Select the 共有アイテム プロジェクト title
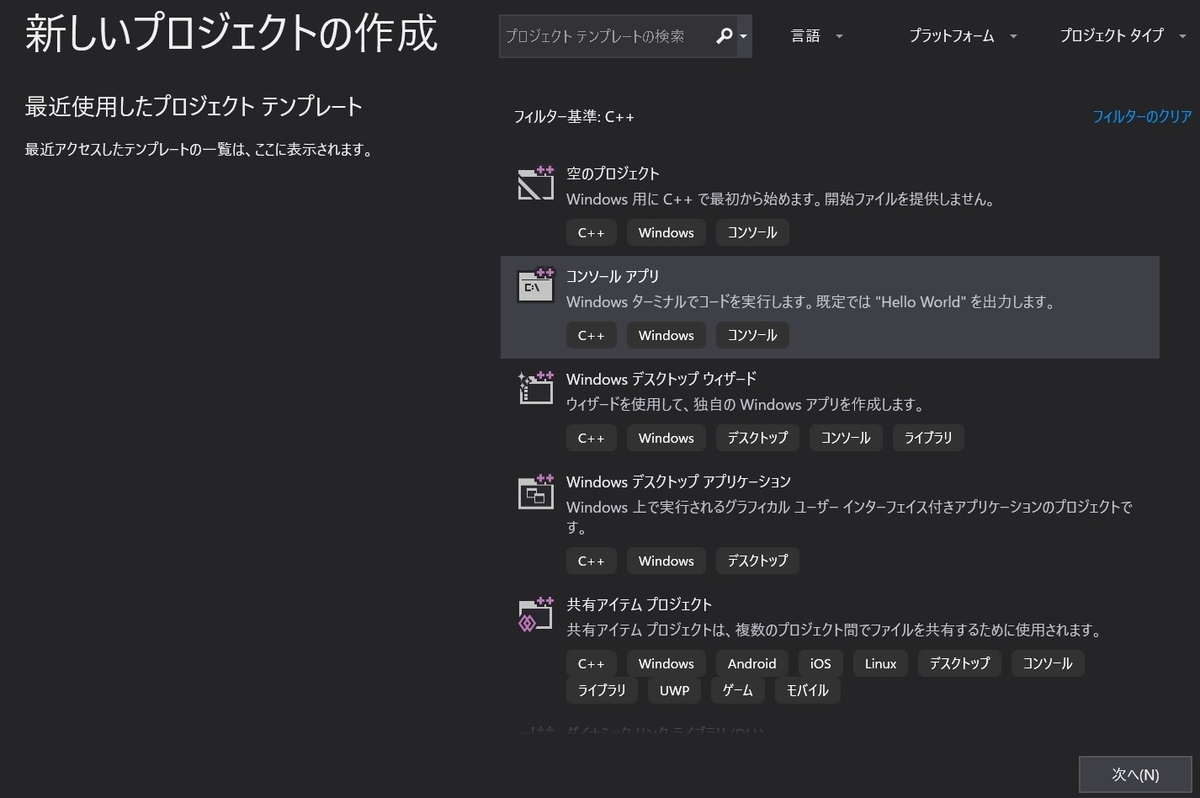1200x798 pixels. point(640,605)
